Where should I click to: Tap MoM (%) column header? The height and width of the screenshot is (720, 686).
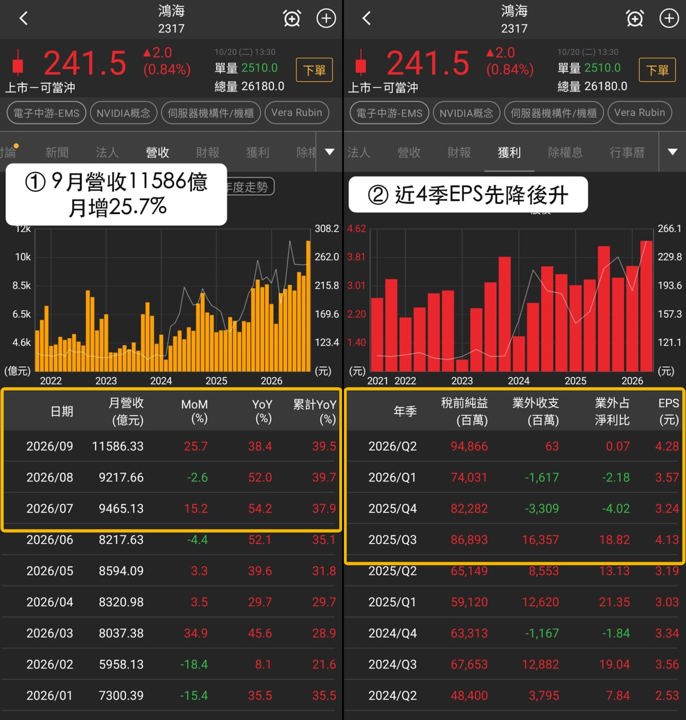click(194, 411)
